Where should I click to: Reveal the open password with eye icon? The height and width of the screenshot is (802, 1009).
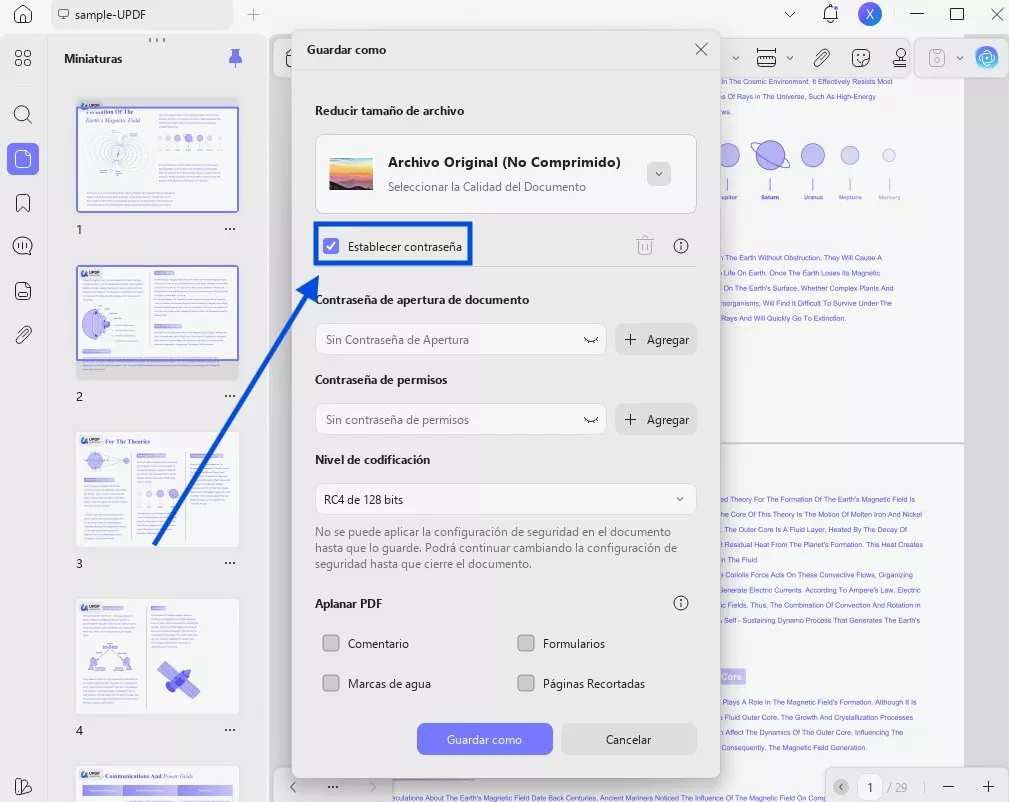click(x=591, y=340)
